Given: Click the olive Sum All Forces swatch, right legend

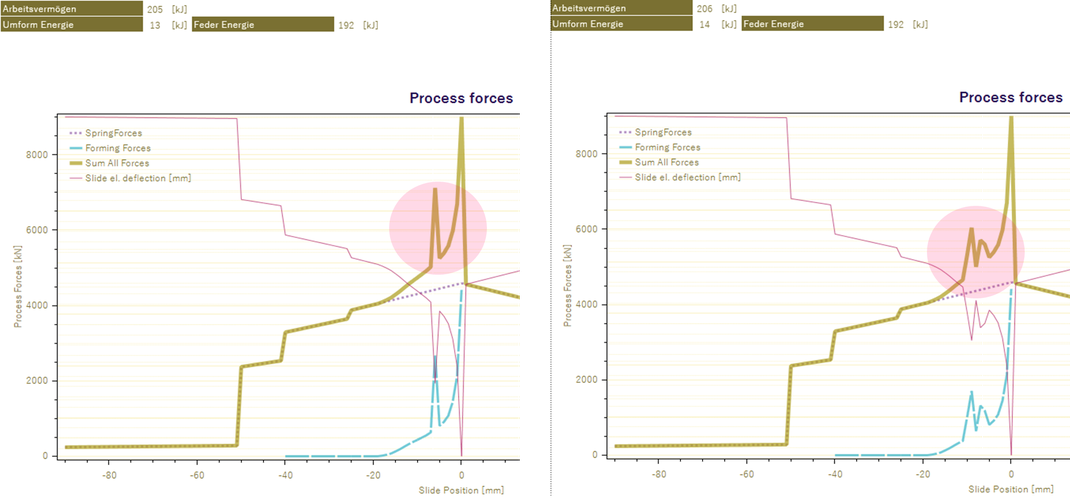Looking at the screenshot, I should click(624, 162).
